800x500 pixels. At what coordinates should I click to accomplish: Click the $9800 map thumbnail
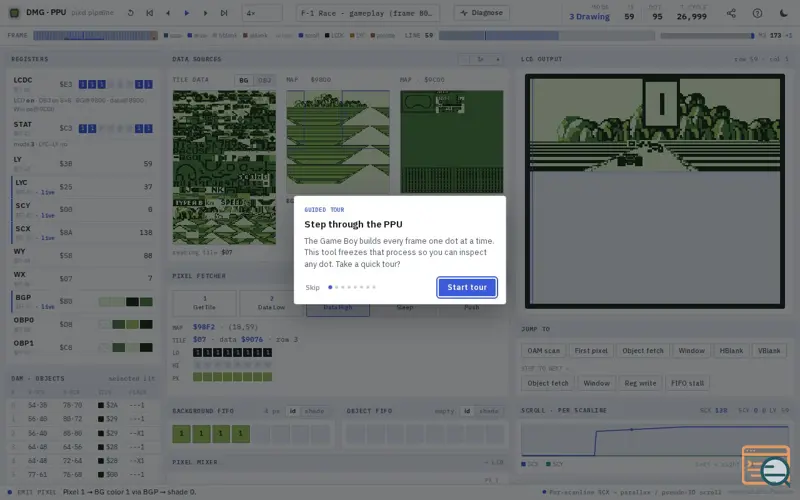pos(338,142)
